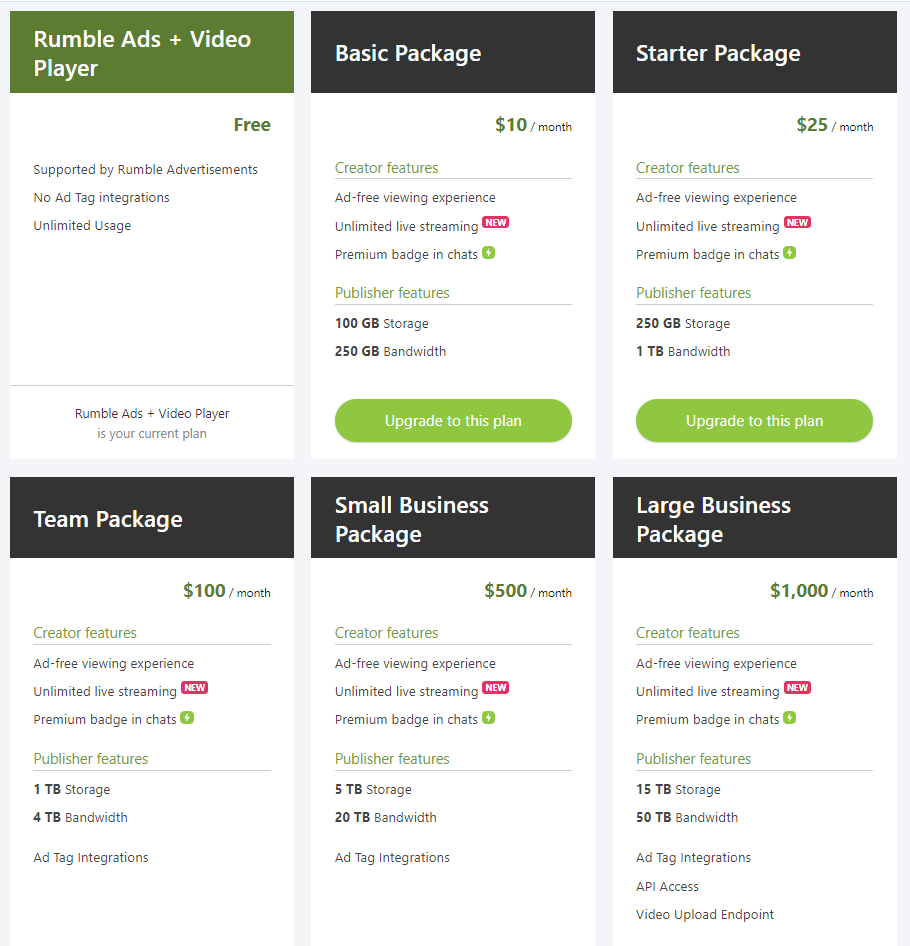
Task: Click the NEW badge in Team Package
Action: click(x=194, y=687)
